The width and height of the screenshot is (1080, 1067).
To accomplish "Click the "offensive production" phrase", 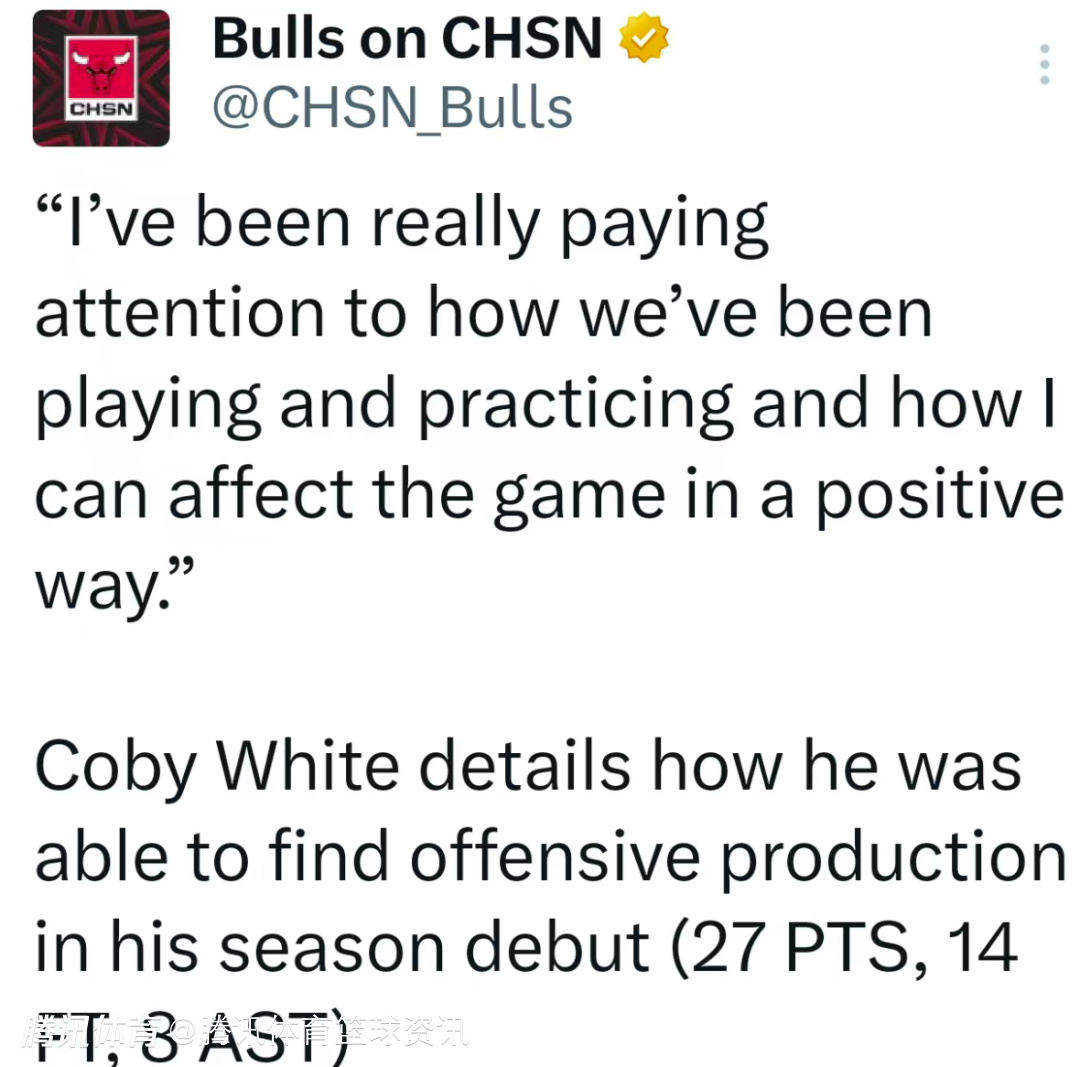I will click(738, 856).
